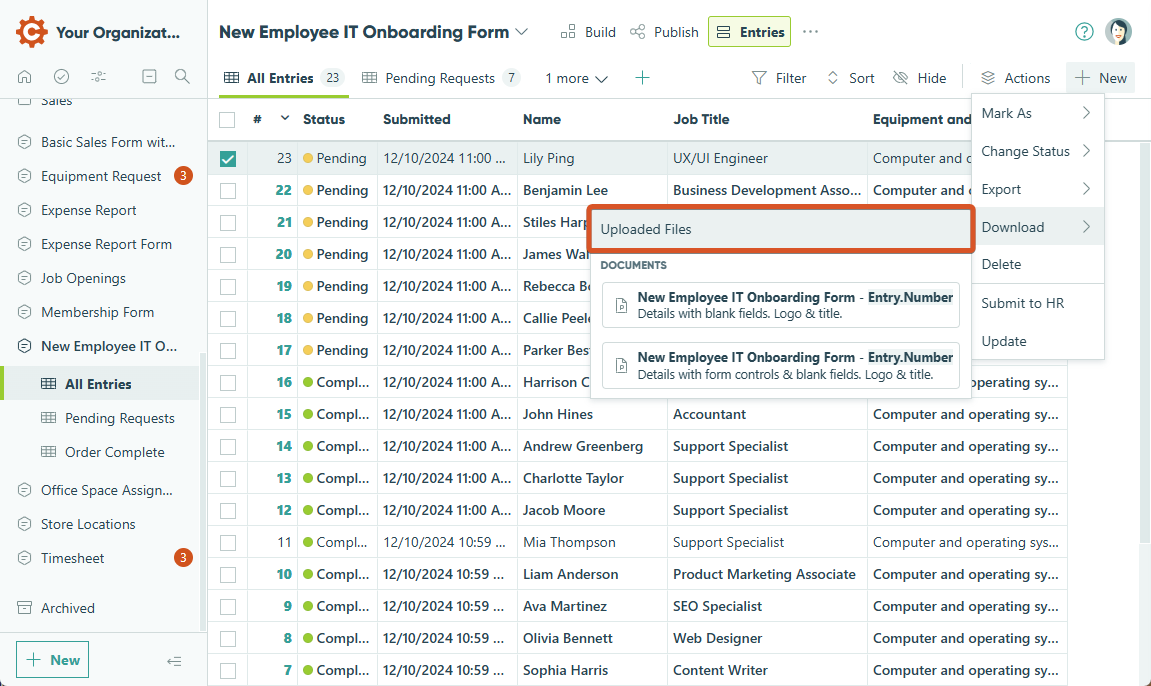Open the Download submenu item
Viewport: 1151px width, 686px height.
click(x=1037, y=227)
